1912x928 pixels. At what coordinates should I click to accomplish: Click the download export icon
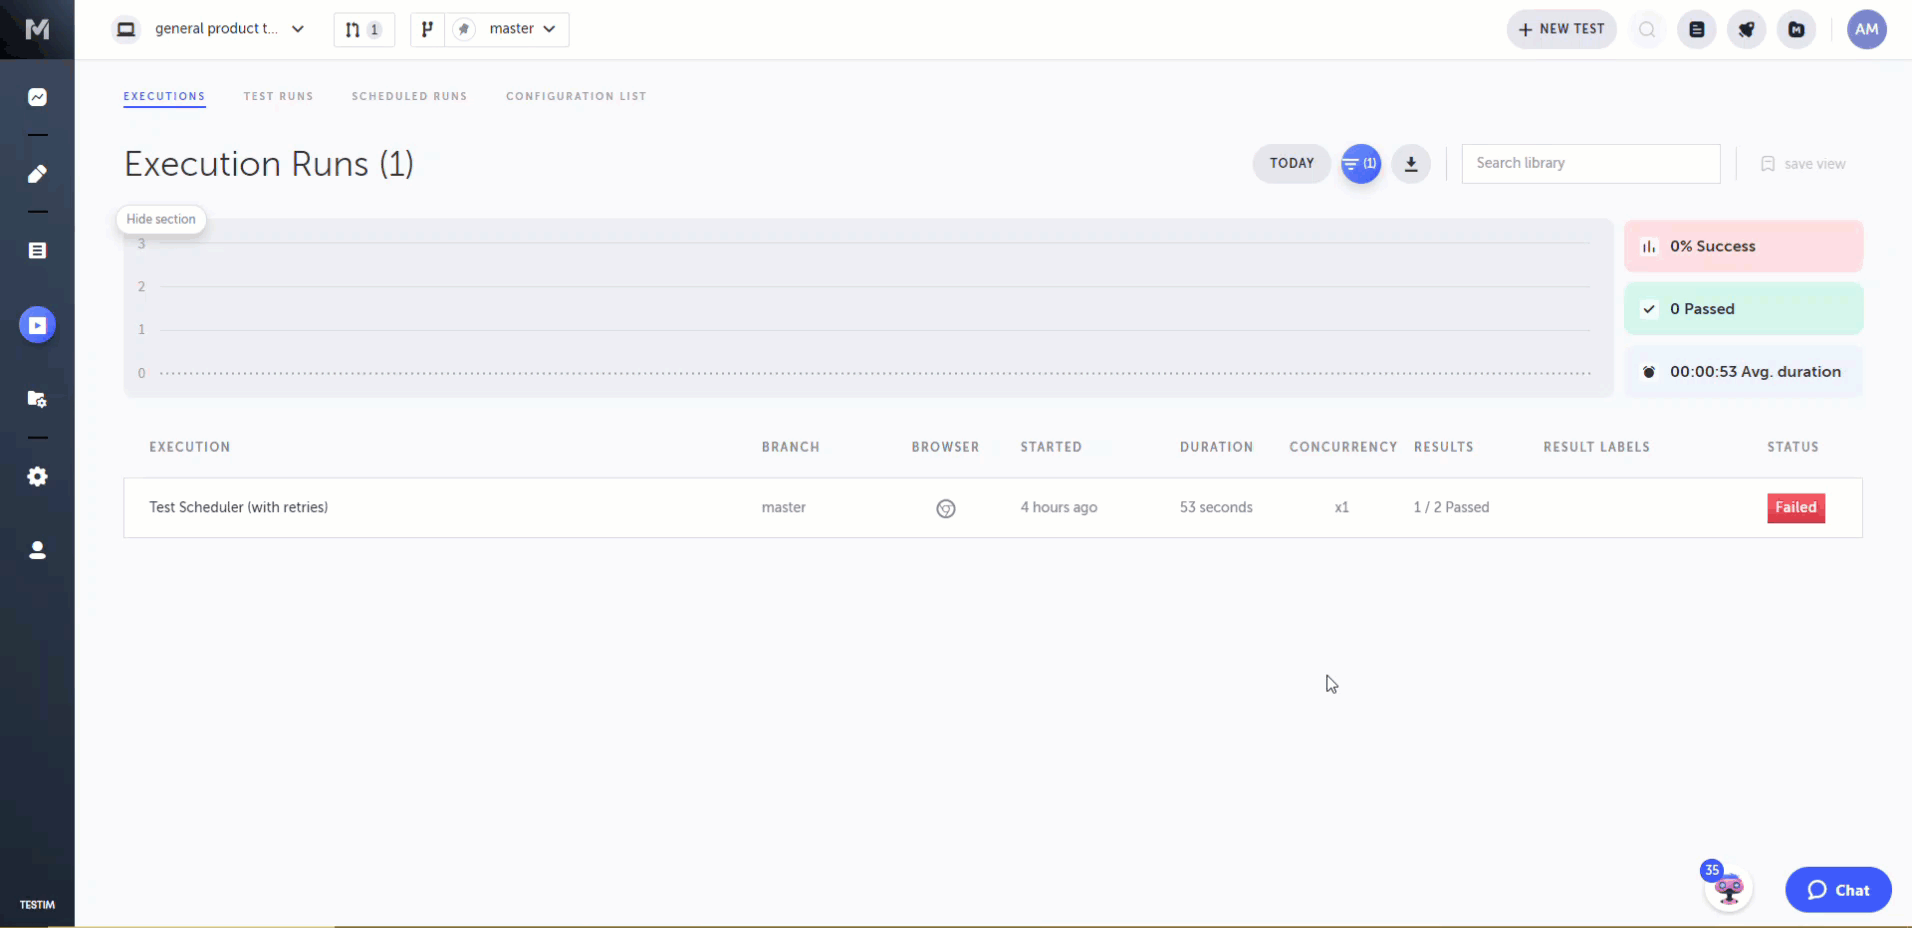pyautogui.click(x=1410, y=163)
